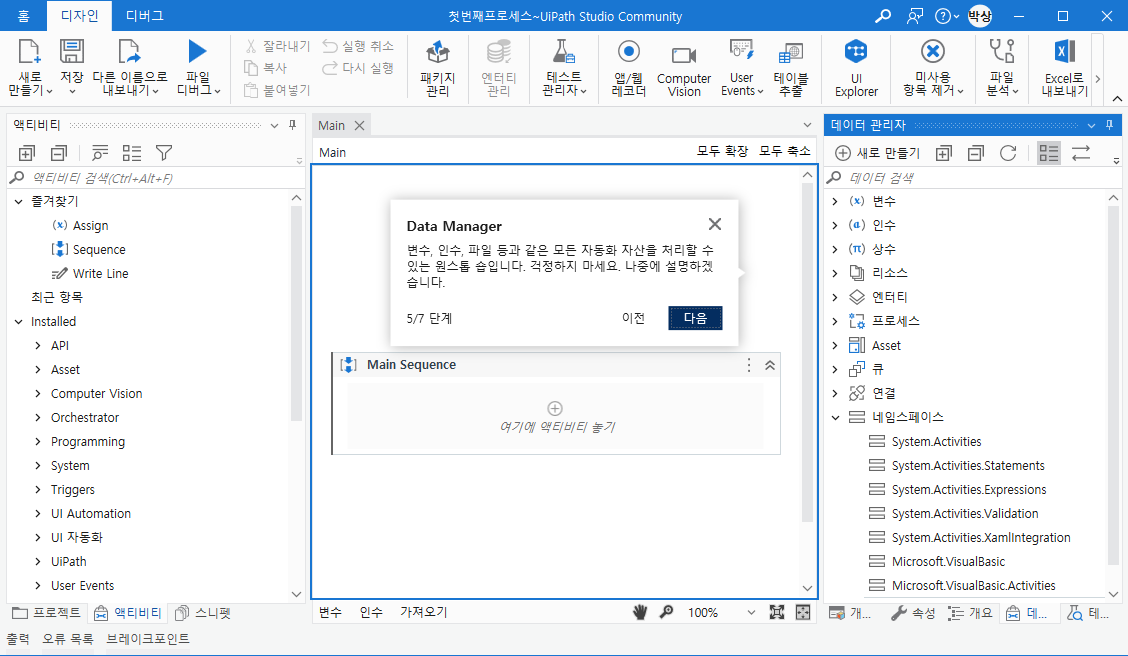The height and width of the screenshot is (656, 1128).
Task: Click the Save (저장) icon
Action: [71, 52]
